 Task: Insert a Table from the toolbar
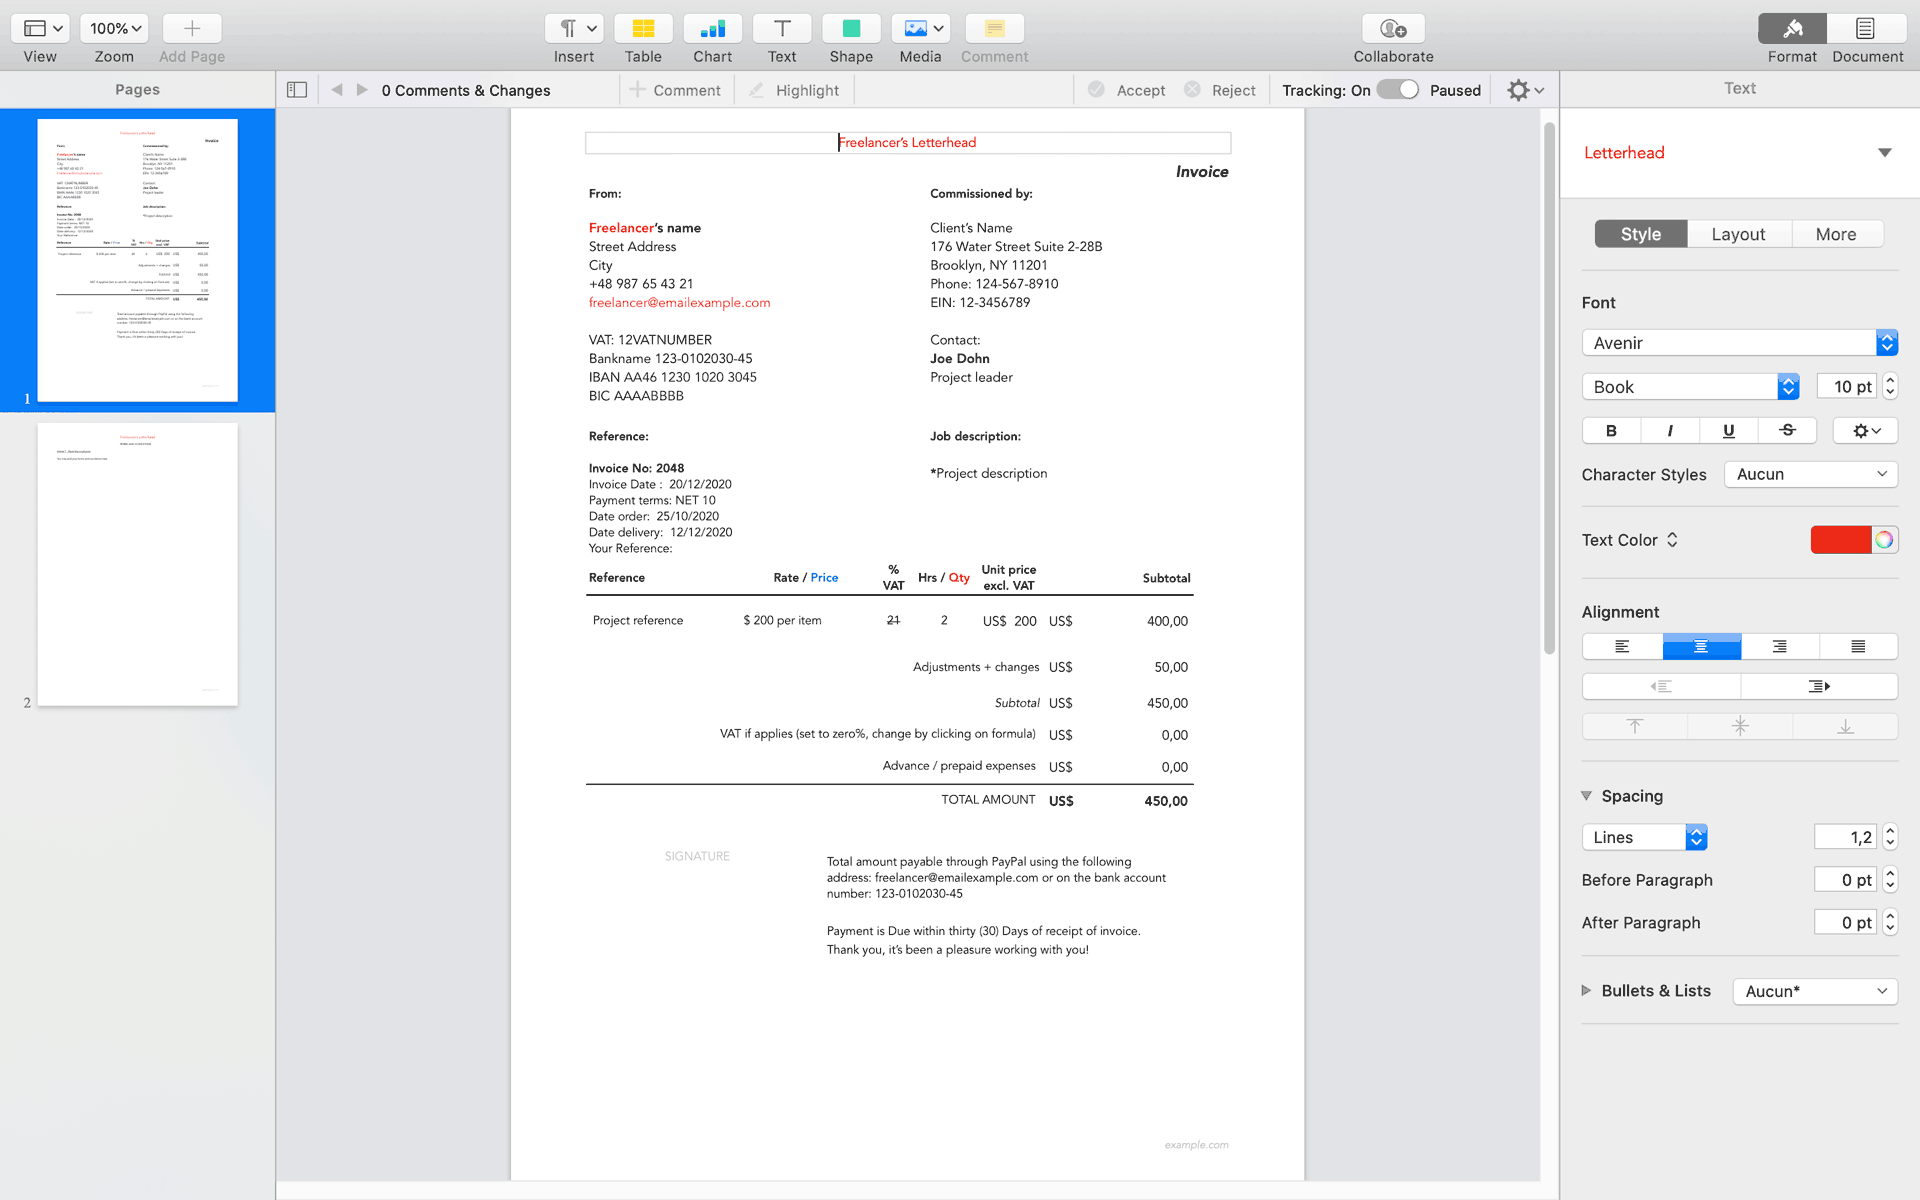tap(643, 29)
